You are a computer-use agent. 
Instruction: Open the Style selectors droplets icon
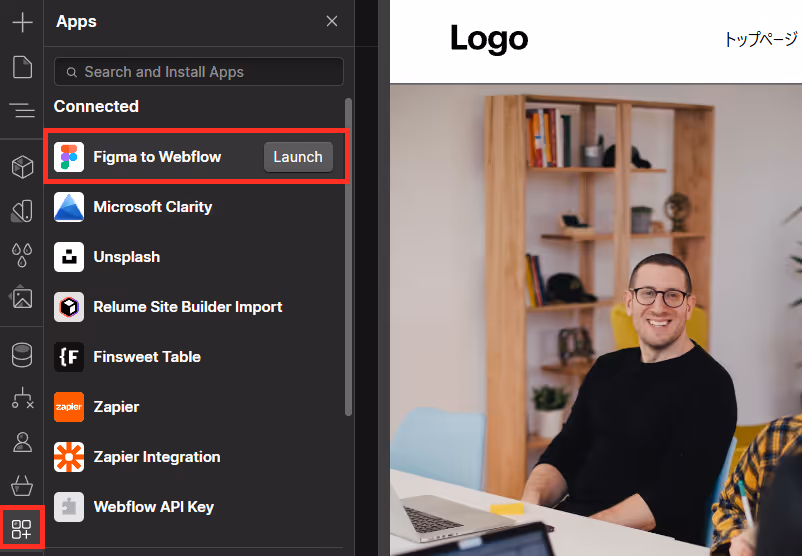pos(22,254)
